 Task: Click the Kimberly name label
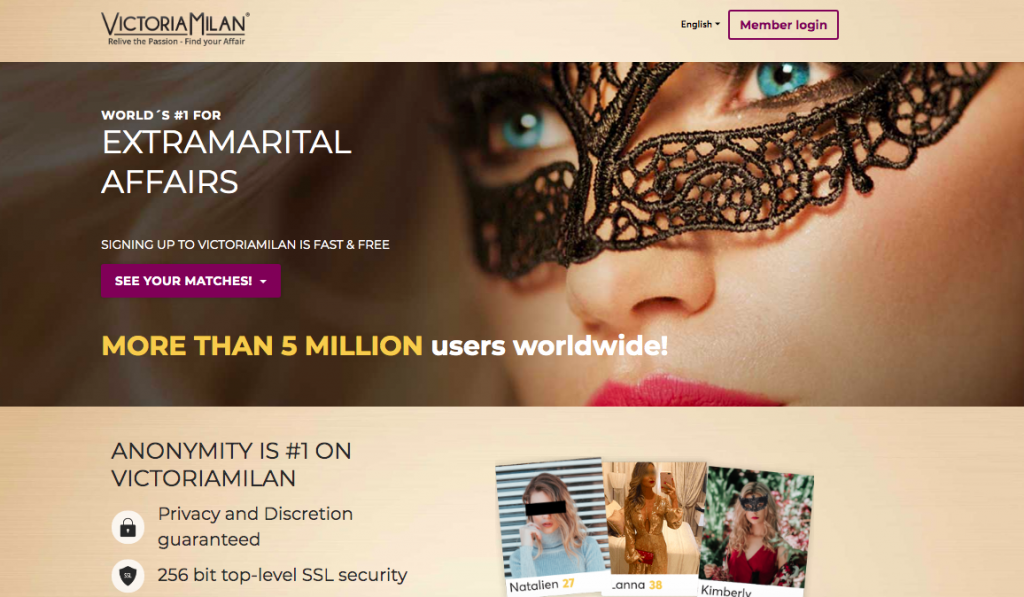[x=726, y=590]
